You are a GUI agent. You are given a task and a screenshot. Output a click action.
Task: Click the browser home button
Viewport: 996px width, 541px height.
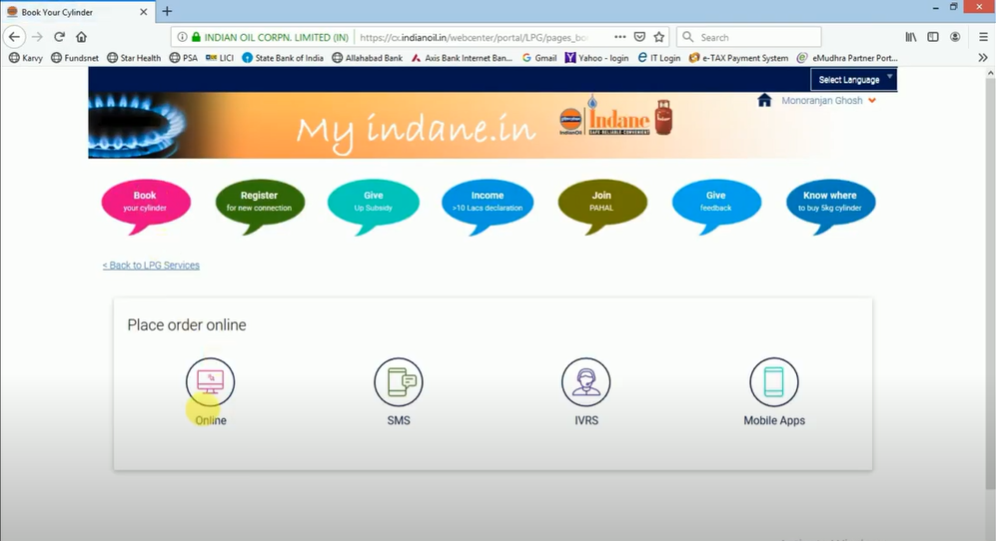coord(82,37)
